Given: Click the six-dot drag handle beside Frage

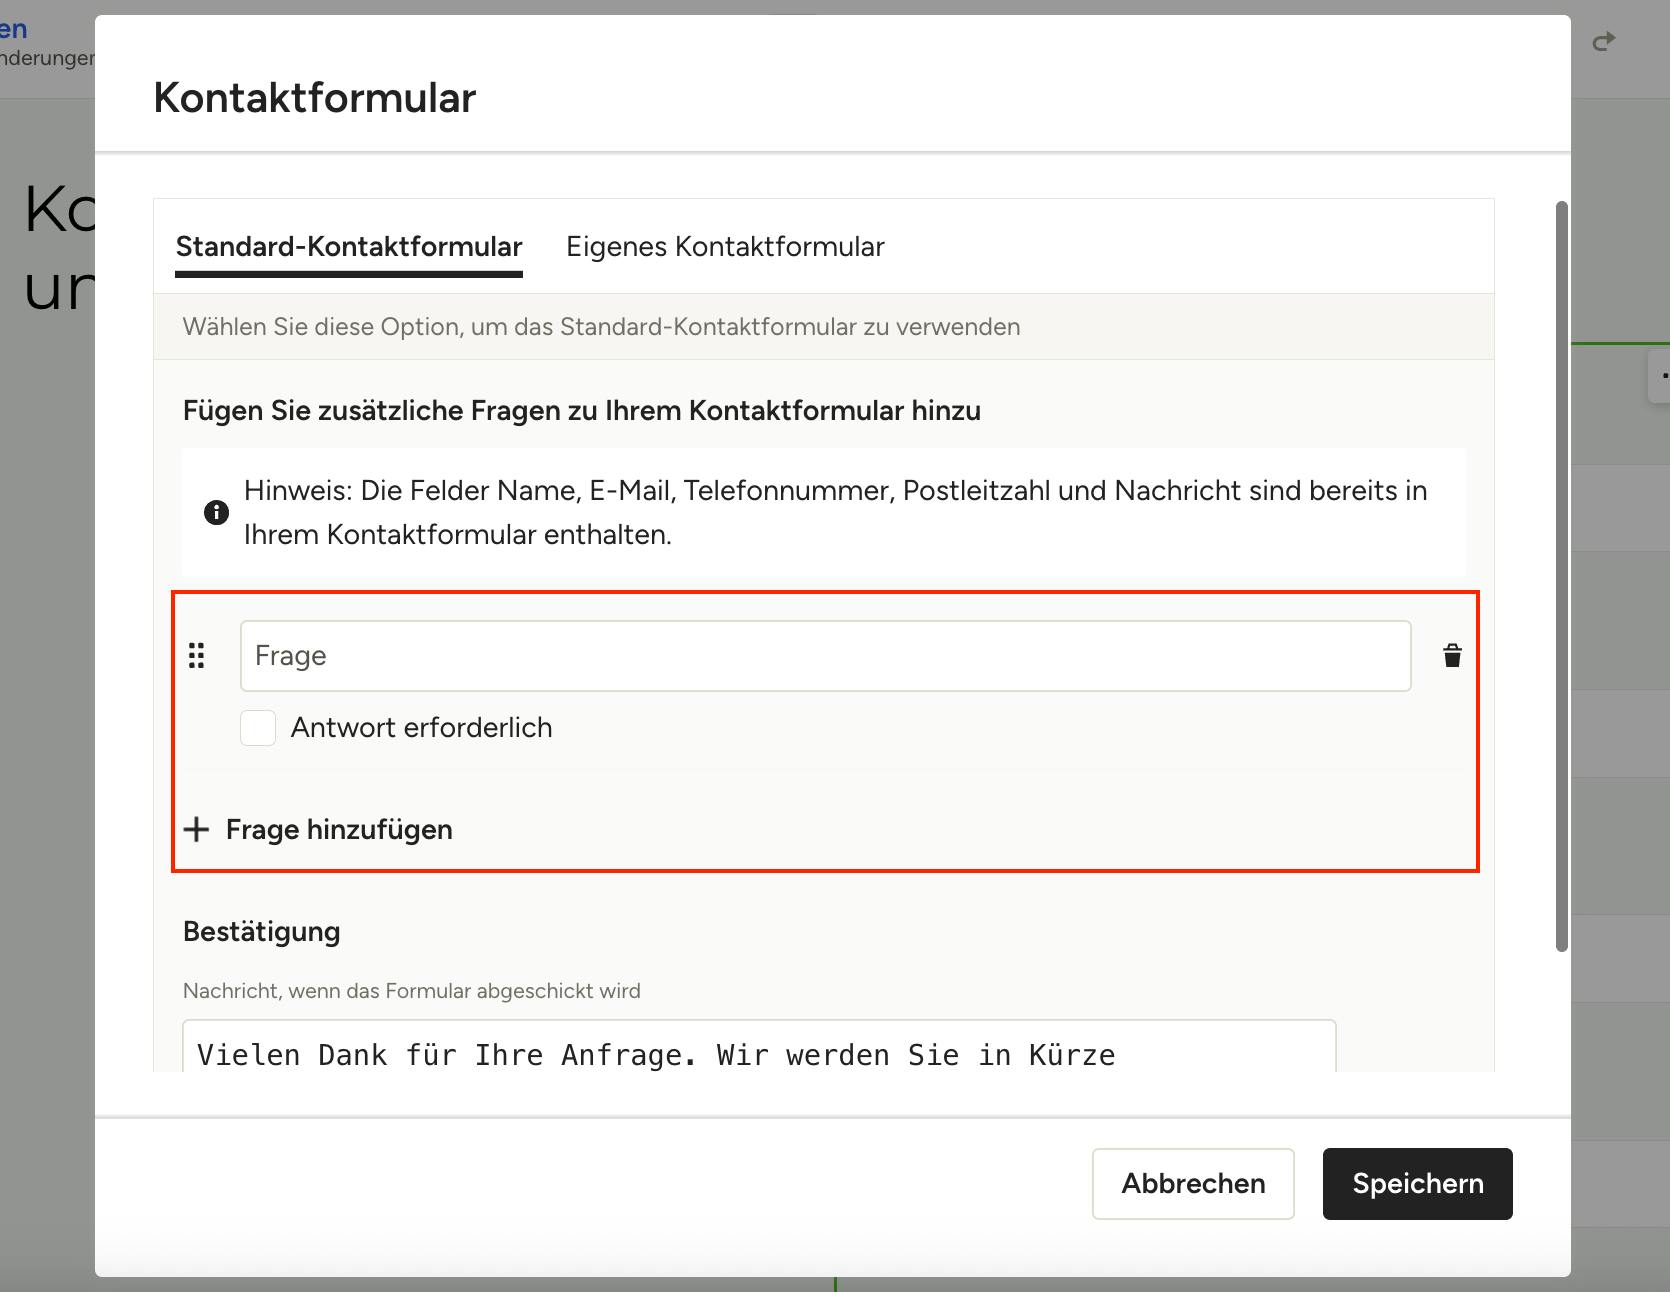Looking at the screenshot, I should (x=197, y=656).
